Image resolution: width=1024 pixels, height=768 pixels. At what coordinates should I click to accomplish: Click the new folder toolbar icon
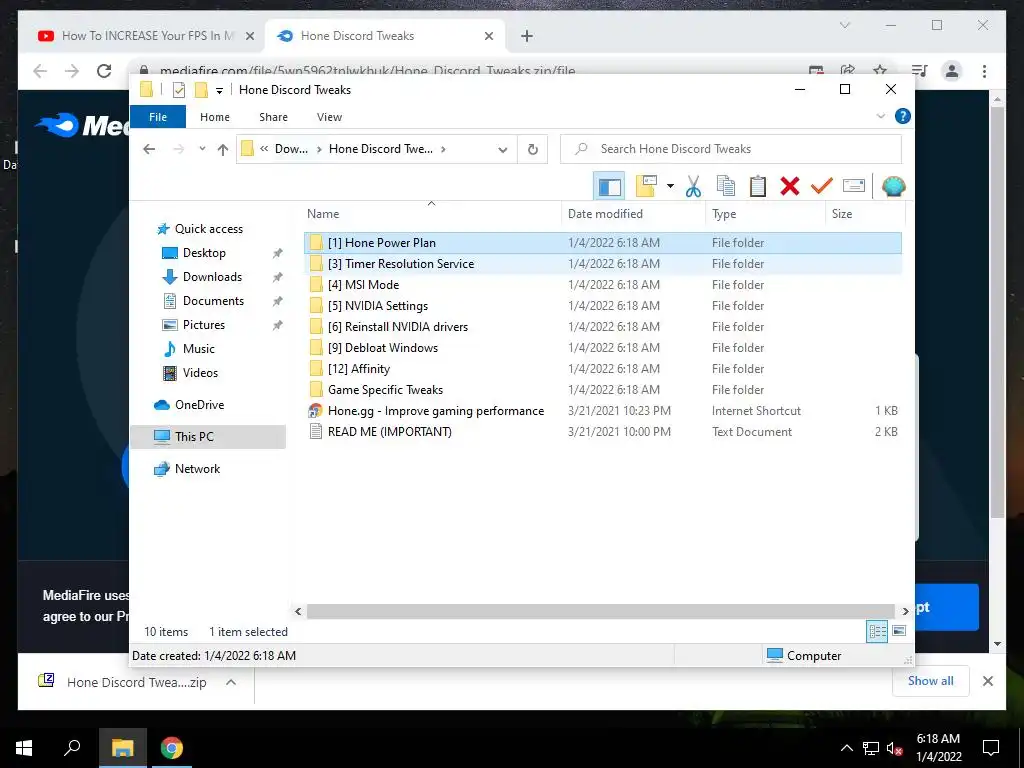tap(646, 186)
